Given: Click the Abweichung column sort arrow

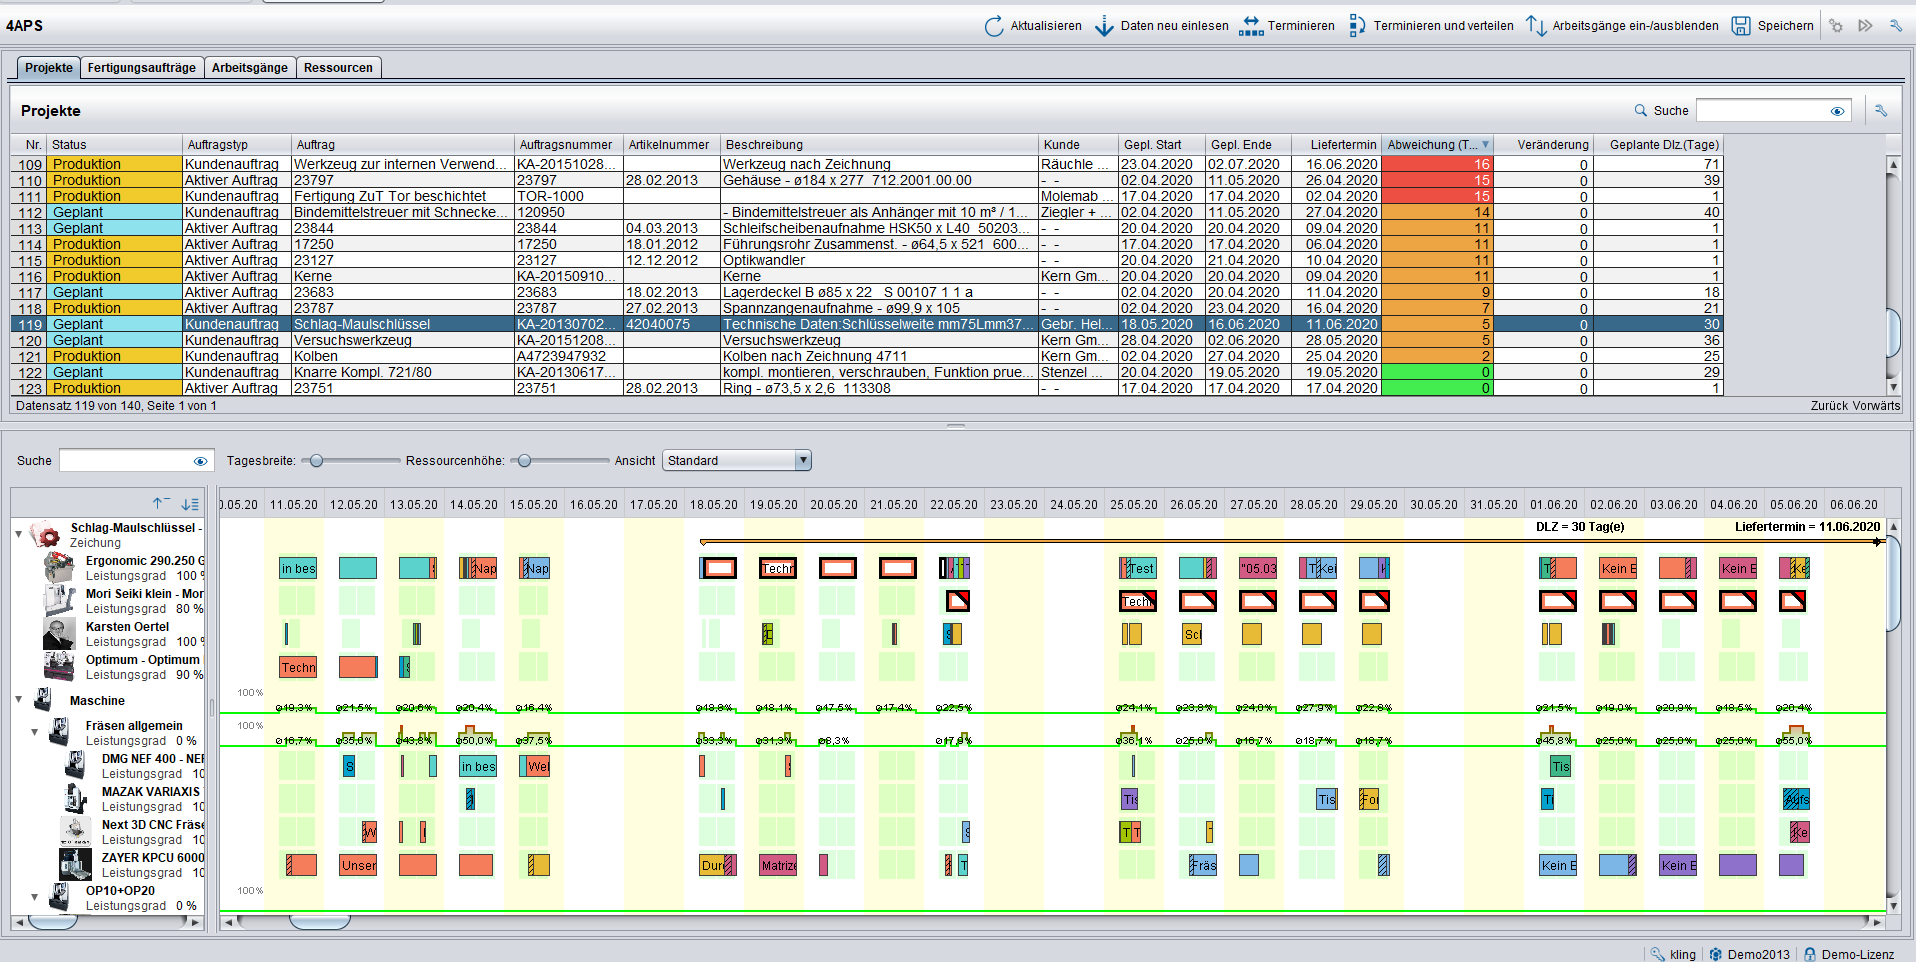Looking at the screenshot, I should point(1485,145).
